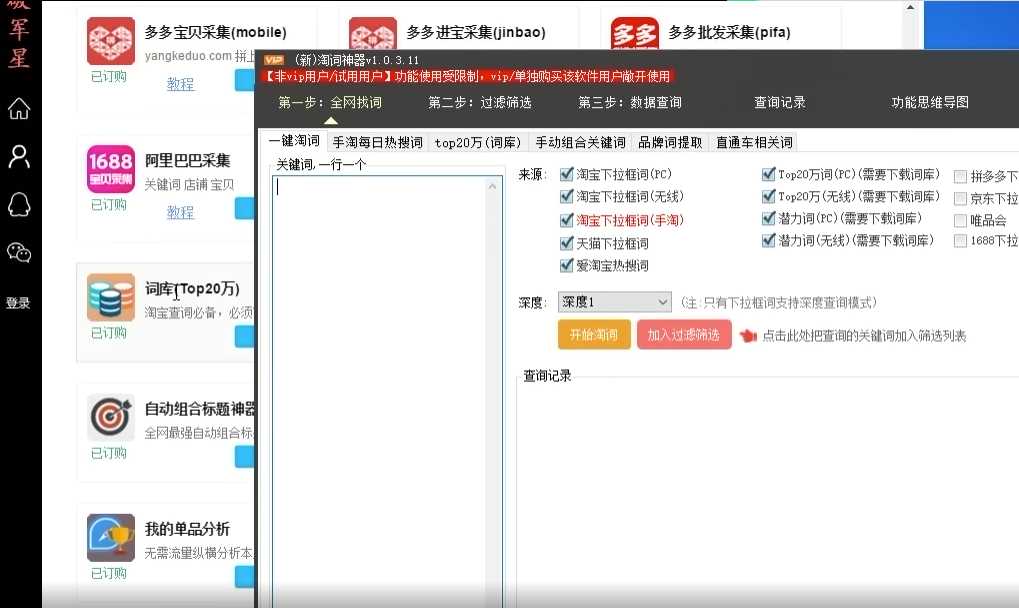Screen dimensions: 1019x608
Task: Toggle the 淘宝下拉框词(无线) checkbox
Action: [566, 196]
